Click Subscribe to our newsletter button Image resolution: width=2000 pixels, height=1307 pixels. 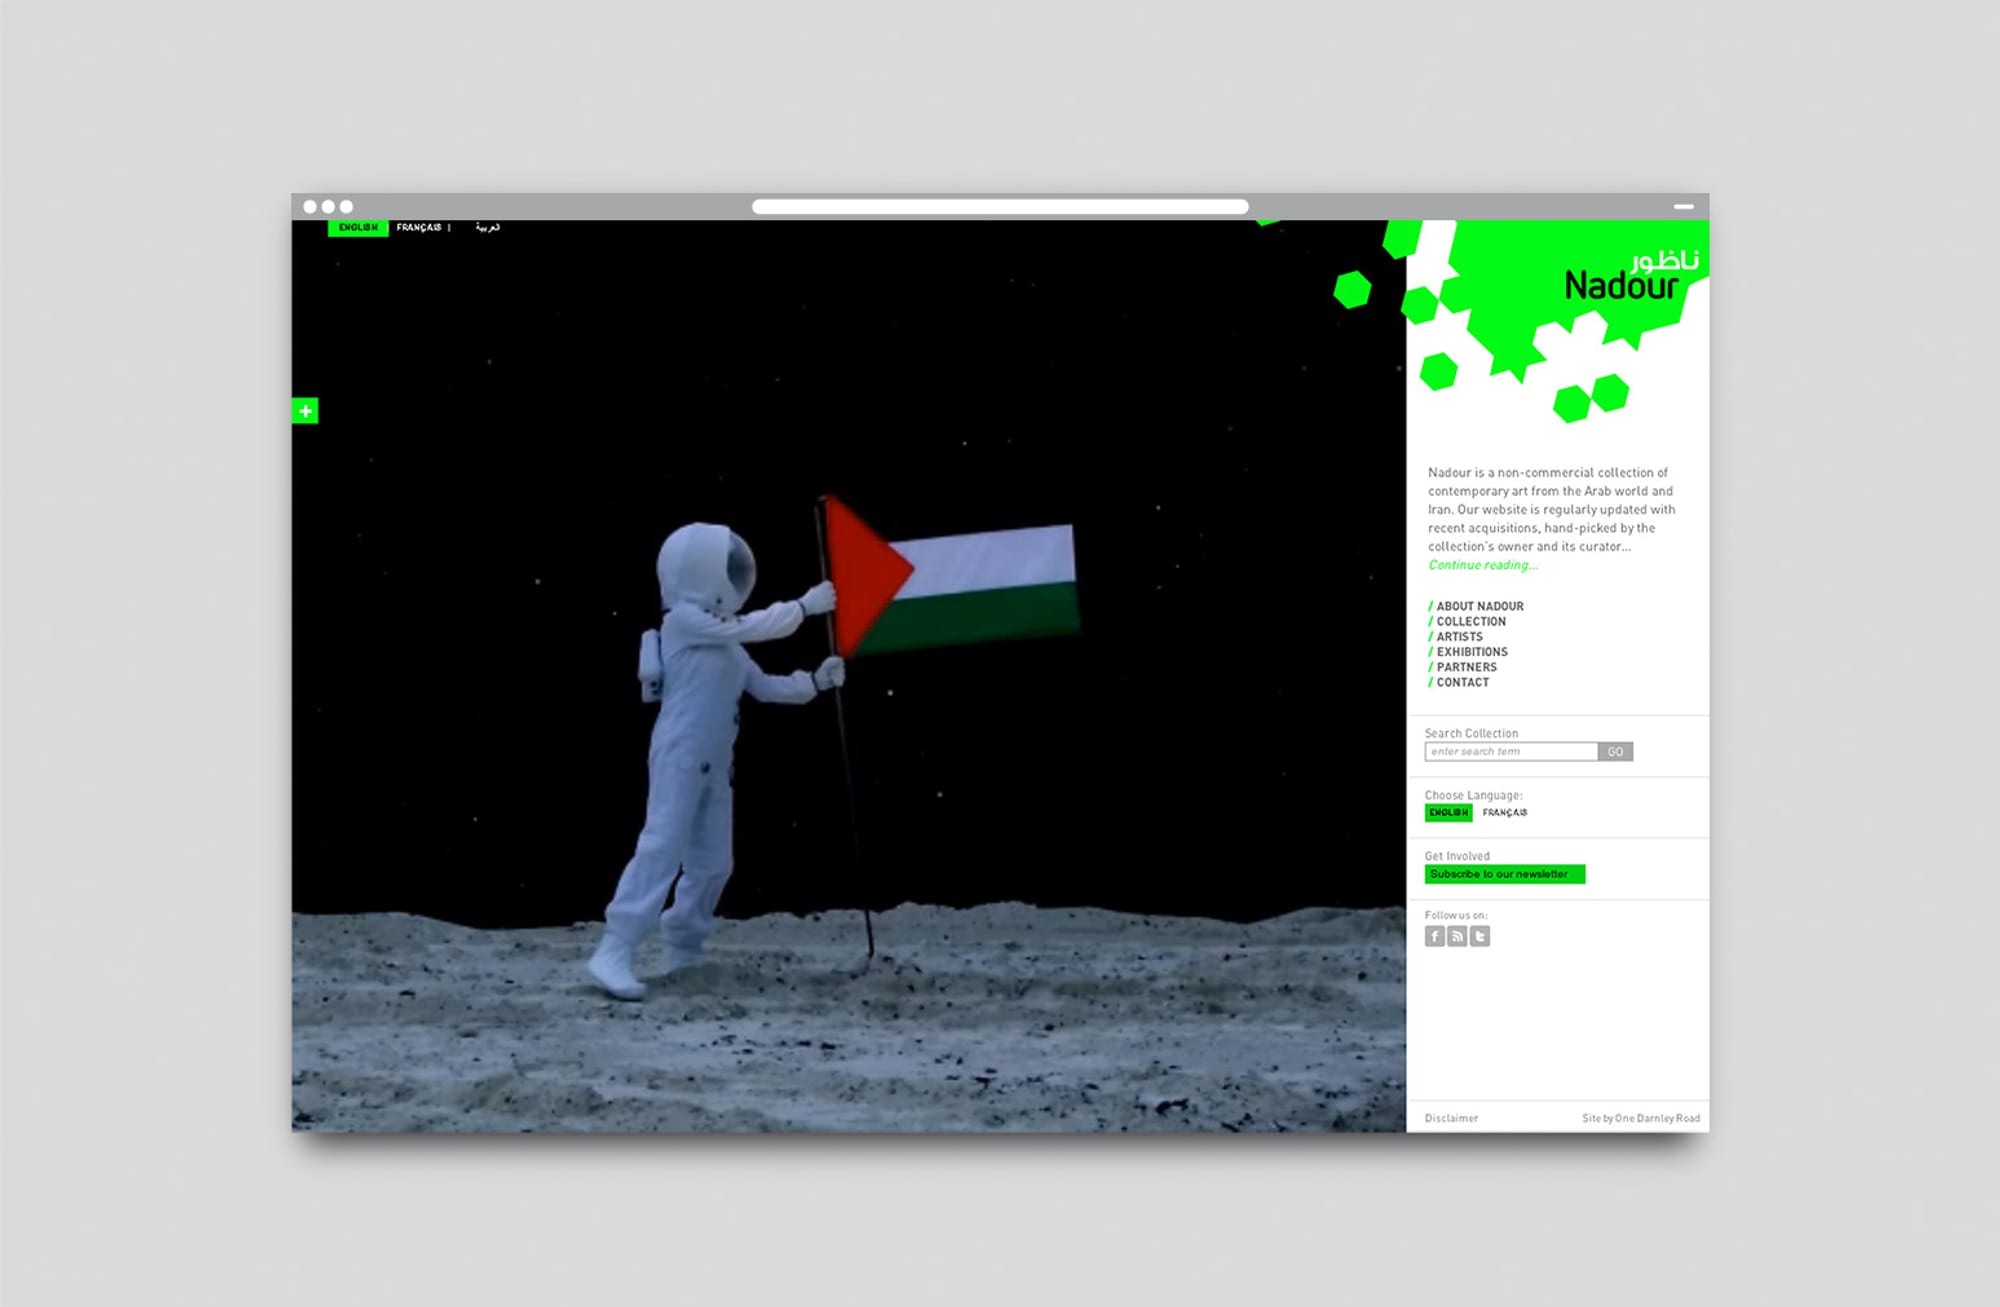tap(1504, 874)
